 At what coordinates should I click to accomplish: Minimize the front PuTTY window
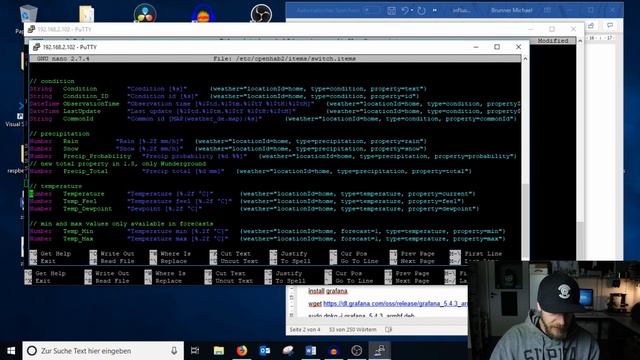point(476,47)
